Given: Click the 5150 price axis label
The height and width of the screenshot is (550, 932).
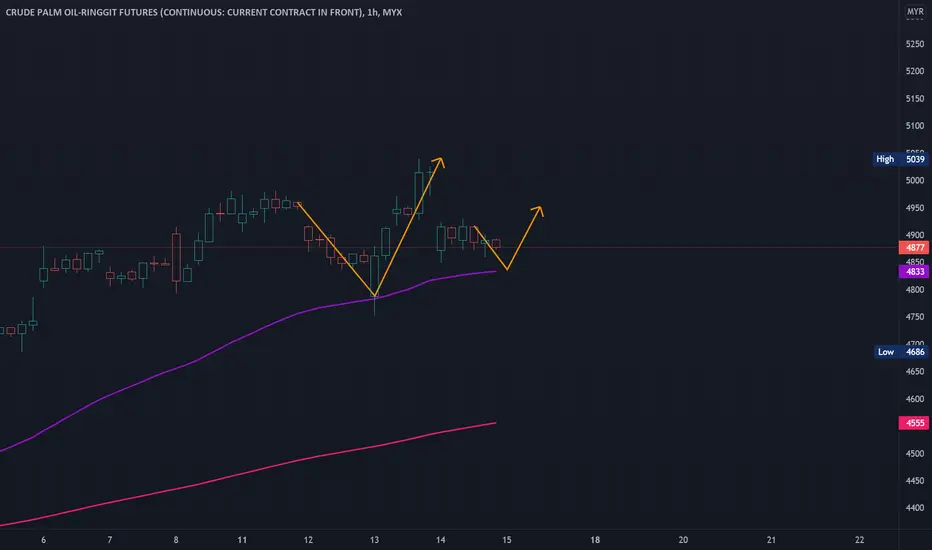Looking at the screenshot, I should pos(915,99).
